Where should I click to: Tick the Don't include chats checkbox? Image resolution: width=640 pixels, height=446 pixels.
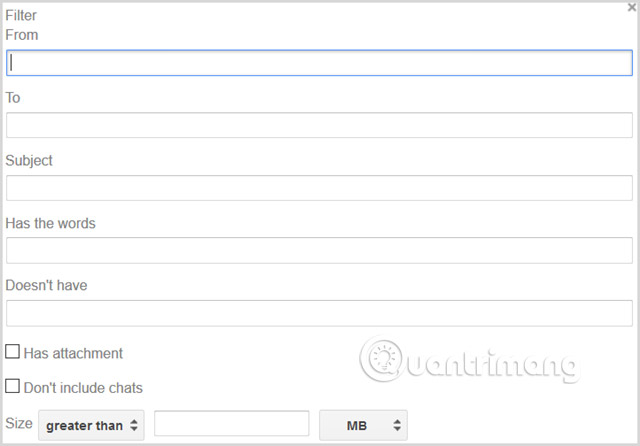point(13,386)
